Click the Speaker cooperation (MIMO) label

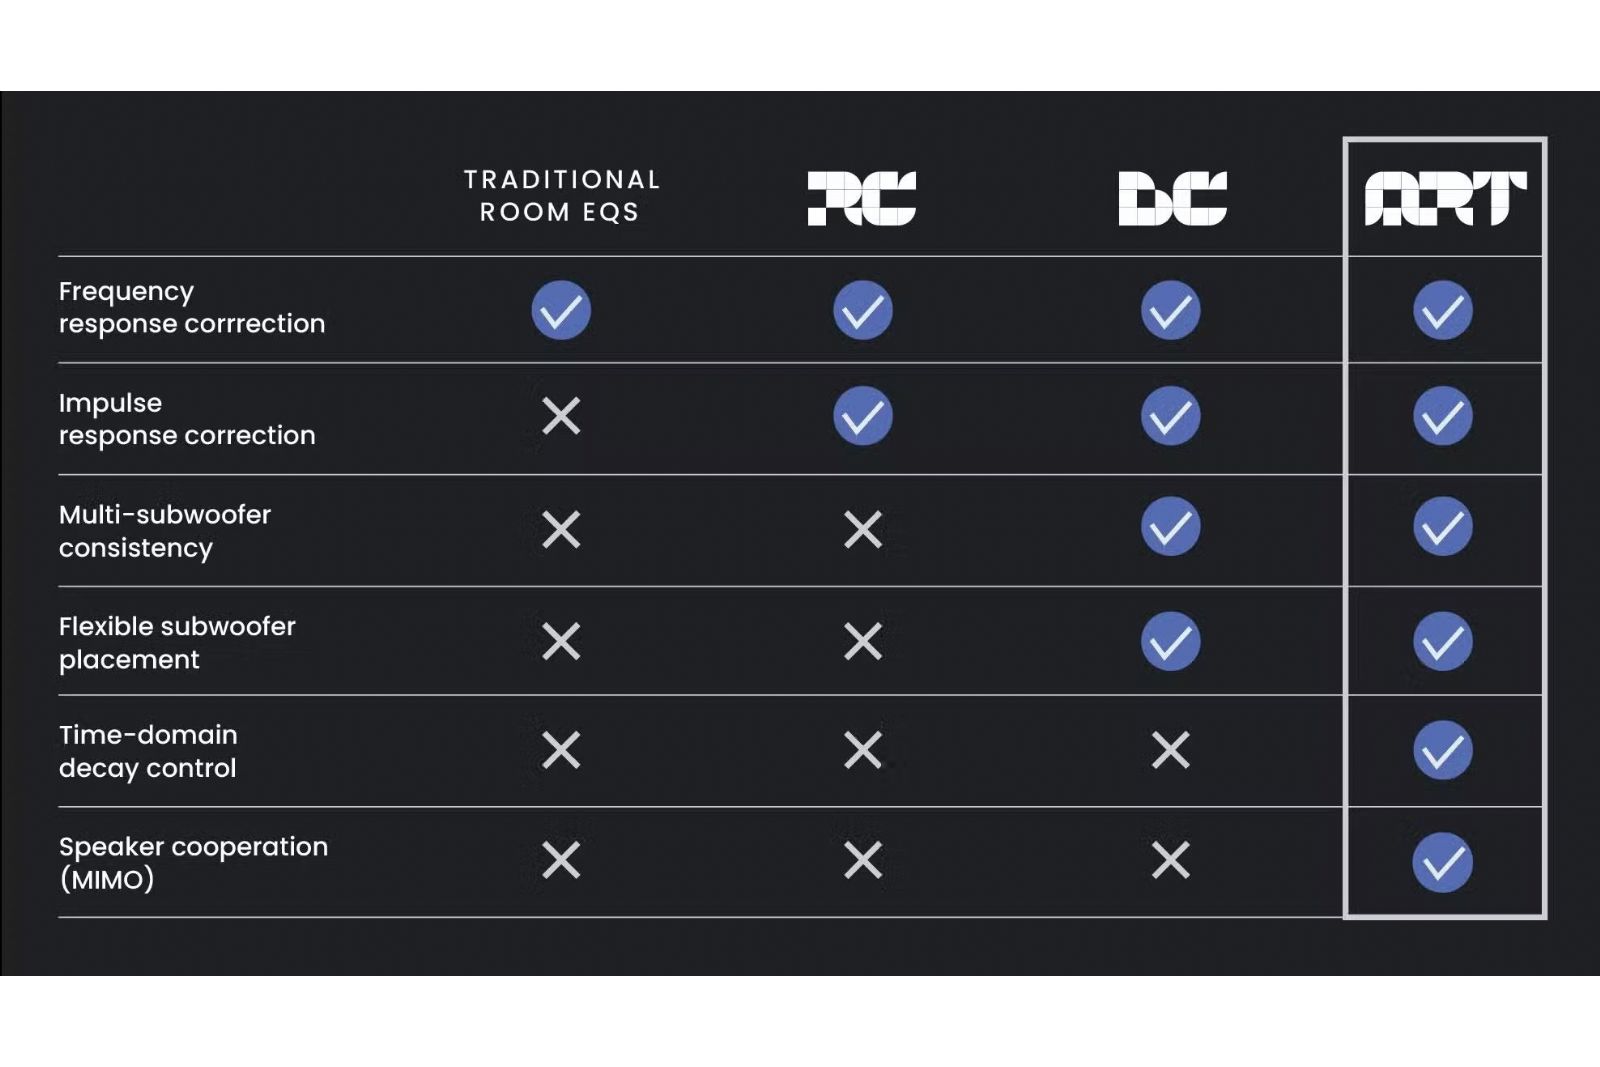tap(193, 863)
